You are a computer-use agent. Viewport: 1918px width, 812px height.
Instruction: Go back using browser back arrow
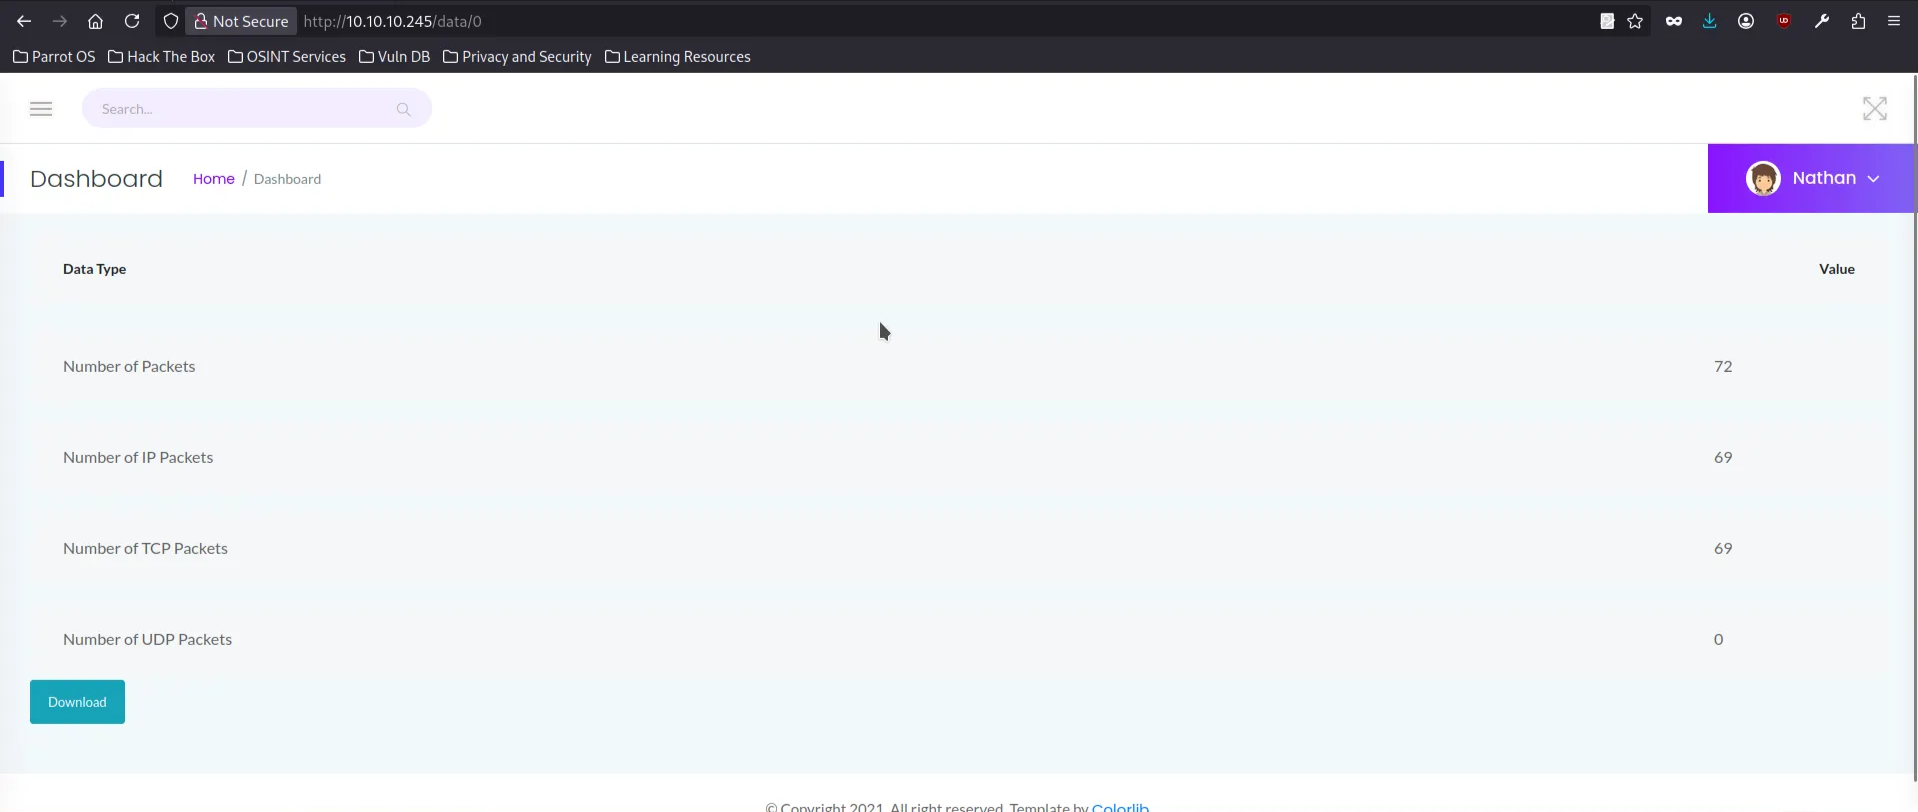point(24,21)
